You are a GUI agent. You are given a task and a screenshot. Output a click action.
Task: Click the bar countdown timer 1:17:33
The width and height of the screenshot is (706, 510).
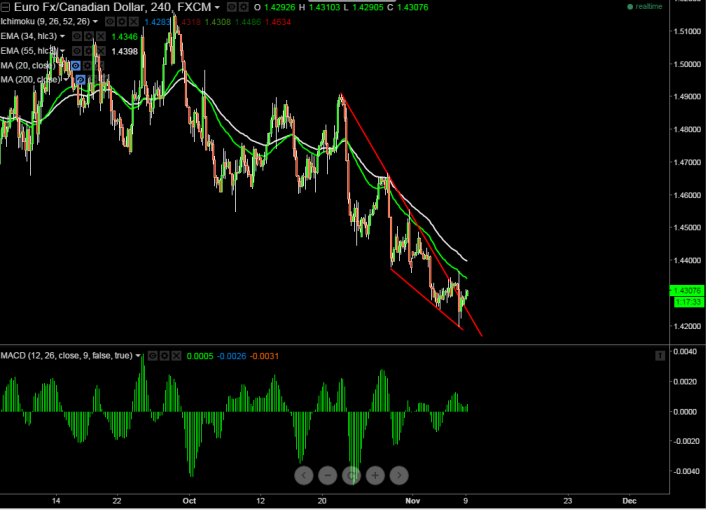click(688, 302)
